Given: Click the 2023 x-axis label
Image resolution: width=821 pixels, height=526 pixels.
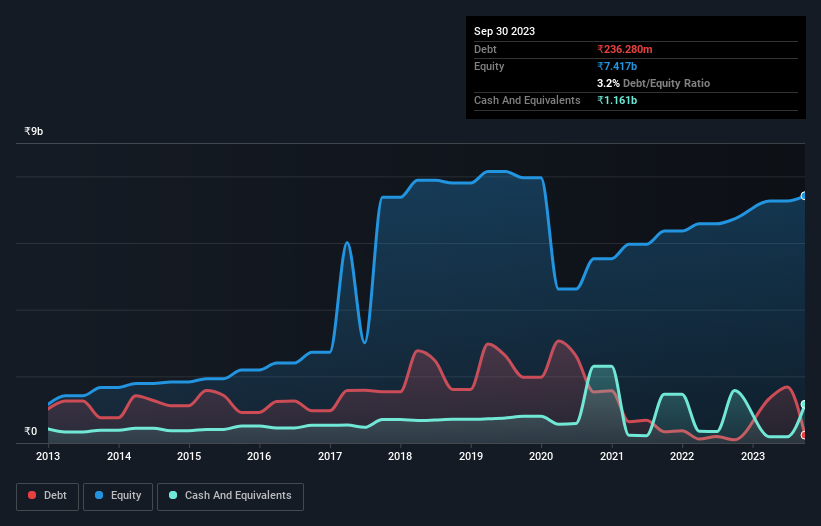Looking at the screenshot, I should pyautogui.click(x=752, y=456).
